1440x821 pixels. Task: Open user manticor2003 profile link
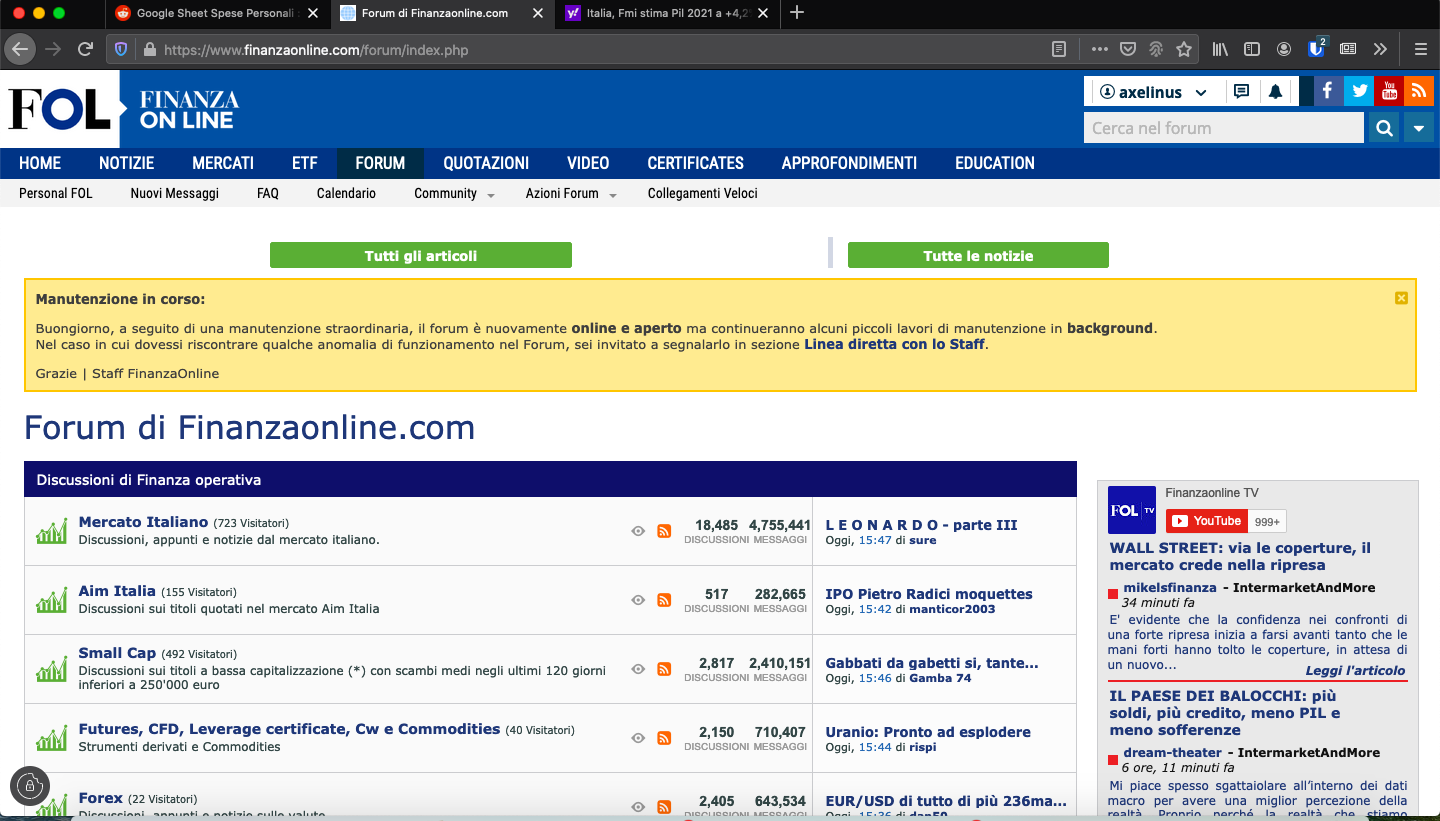click(x=952, y=609)
